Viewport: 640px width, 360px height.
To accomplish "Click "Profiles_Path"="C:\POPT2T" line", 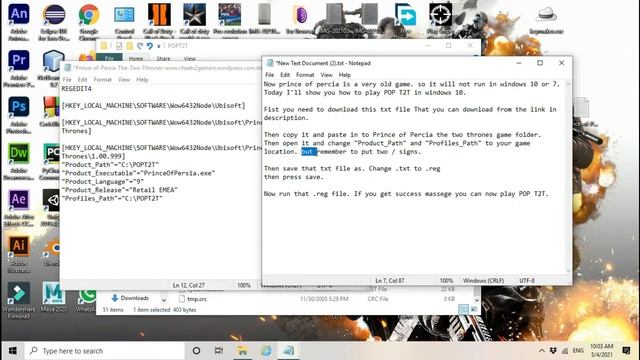I will click(112, 198).
